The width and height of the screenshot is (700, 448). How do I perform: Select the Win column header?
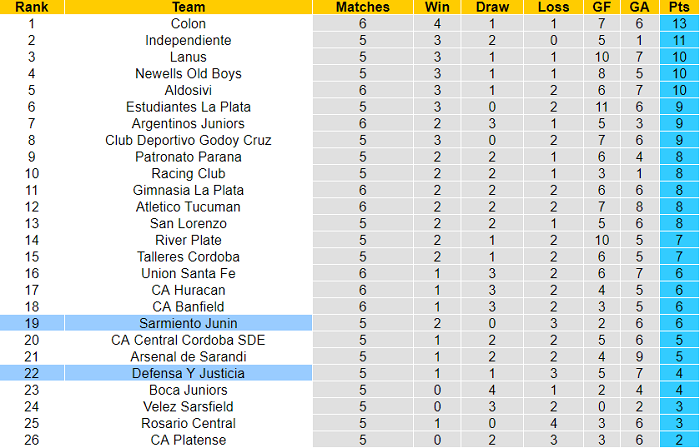(x=437, y=7)
